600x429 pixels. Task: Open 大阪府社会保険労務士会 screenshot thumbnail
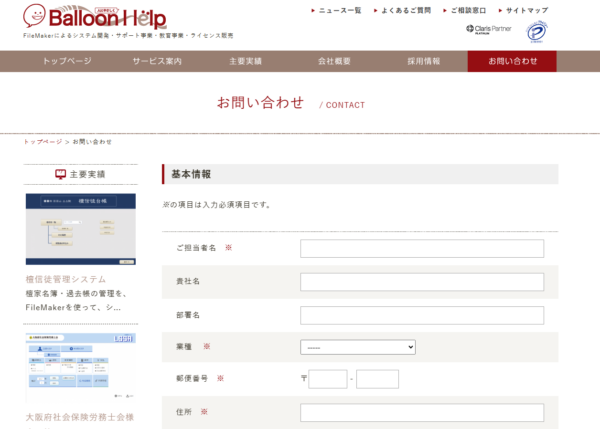click(81, 367)
